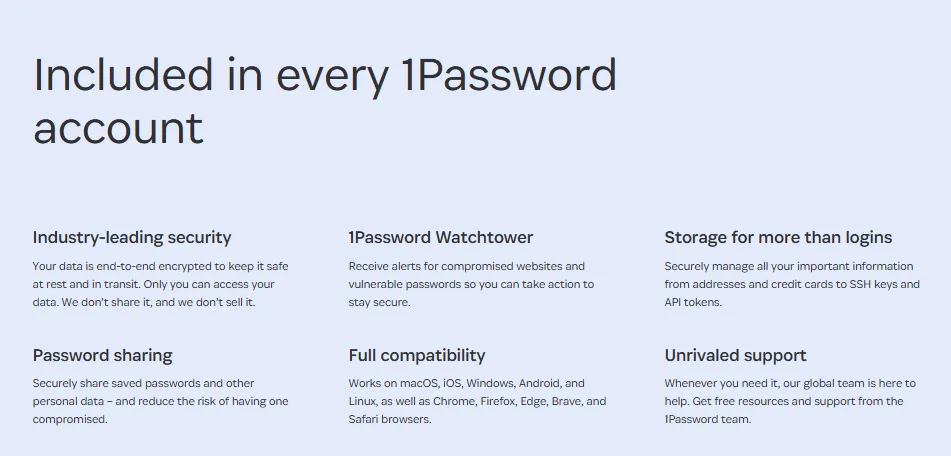Select the SSH keys and API tokens text
Screen dimensions: 951x456
tap(792, 284)
